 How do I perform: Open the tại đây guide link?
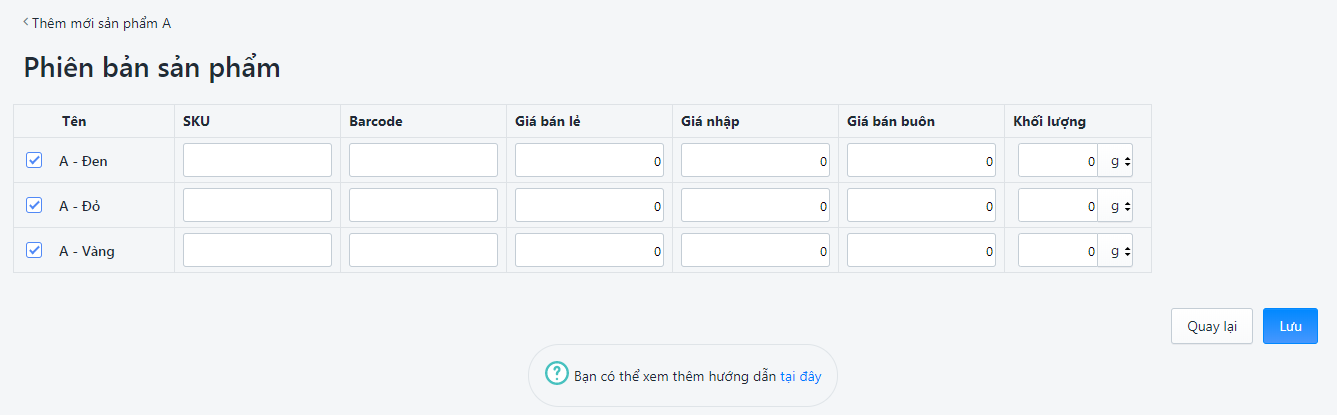(800, 376)
